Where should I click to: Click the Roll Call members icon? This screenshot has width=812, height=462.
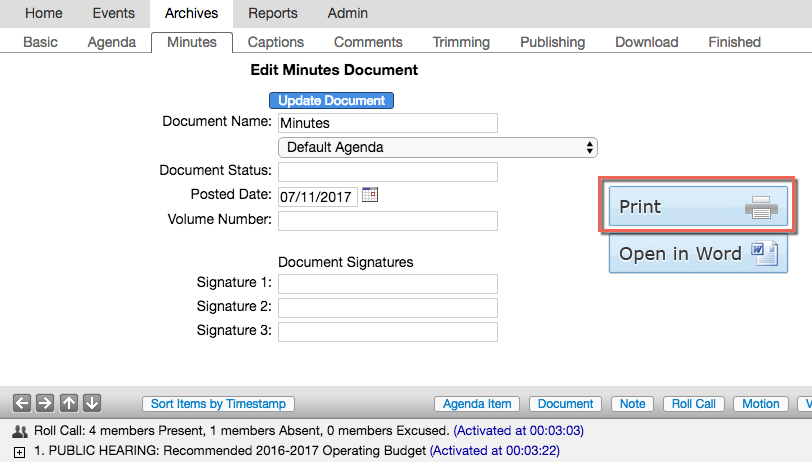click(x=20, y=431)
